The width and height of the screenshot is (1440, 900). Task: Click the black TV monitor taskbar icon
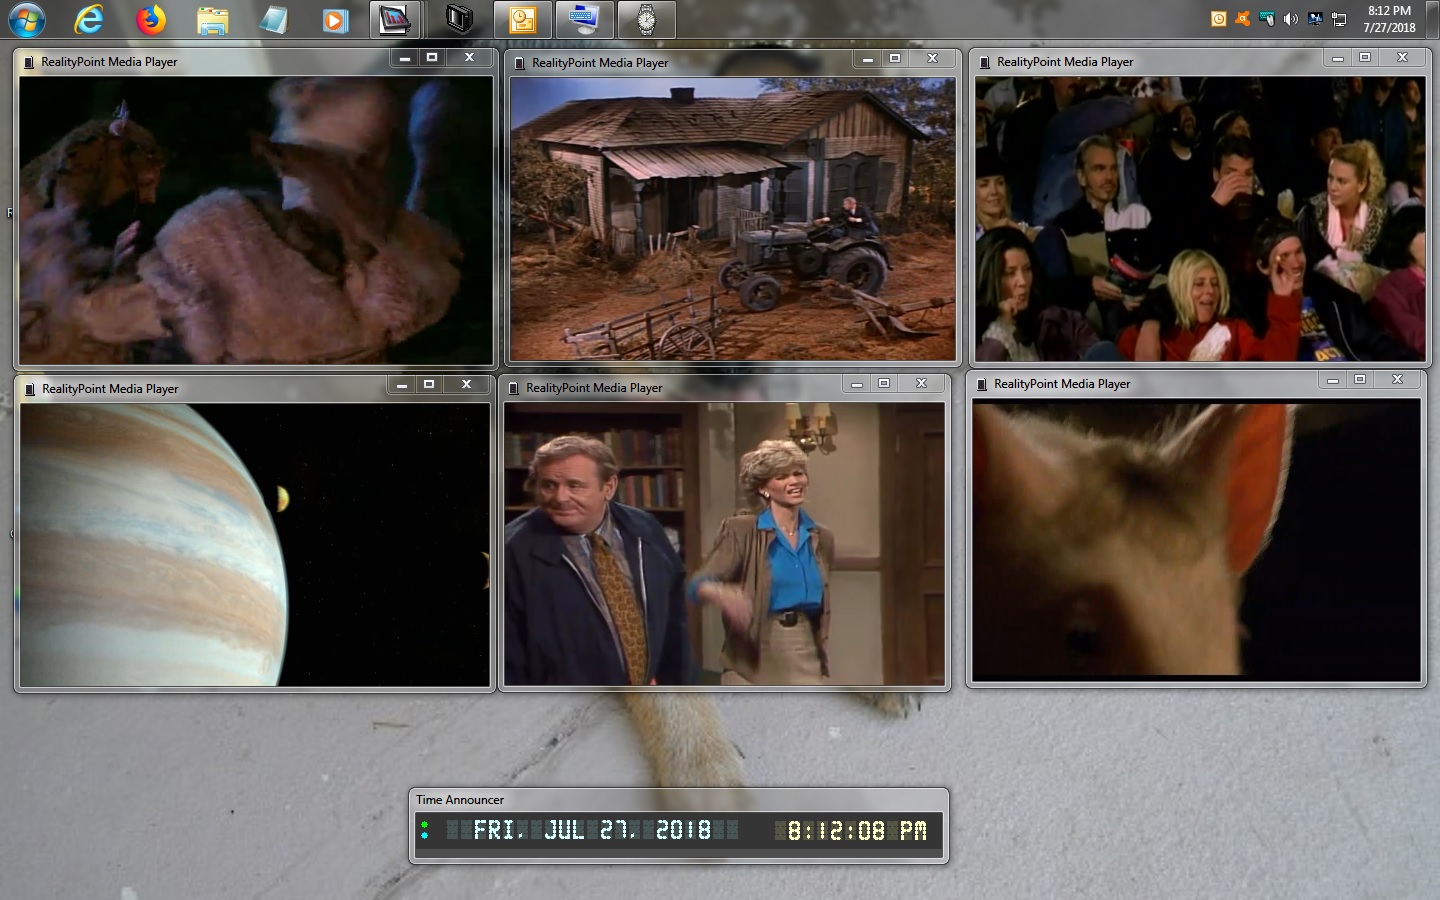[458, 20]
